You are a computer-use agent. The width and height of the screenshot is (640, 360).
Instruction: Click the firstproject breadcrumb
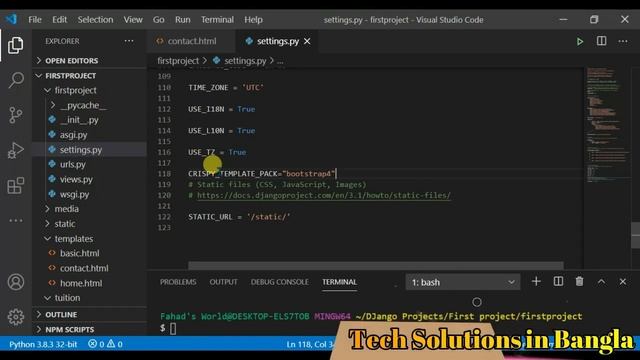[178, 61]
